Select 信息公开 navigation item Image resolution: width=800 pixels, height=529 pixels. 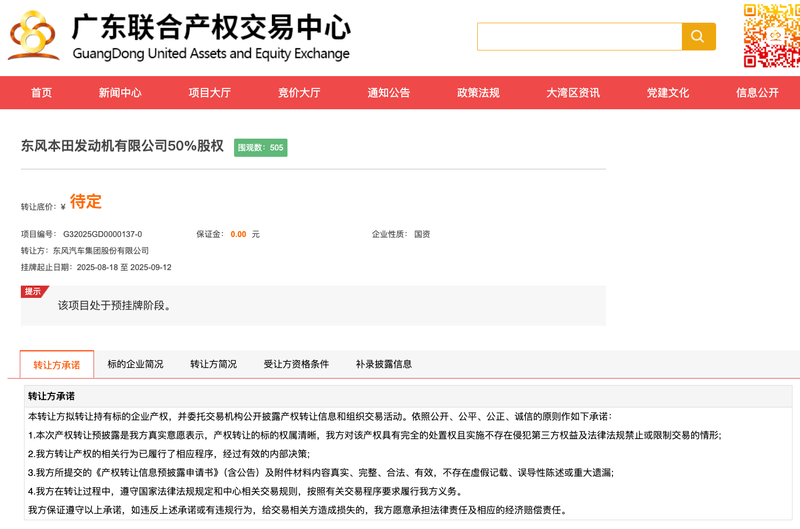[757, 93]
